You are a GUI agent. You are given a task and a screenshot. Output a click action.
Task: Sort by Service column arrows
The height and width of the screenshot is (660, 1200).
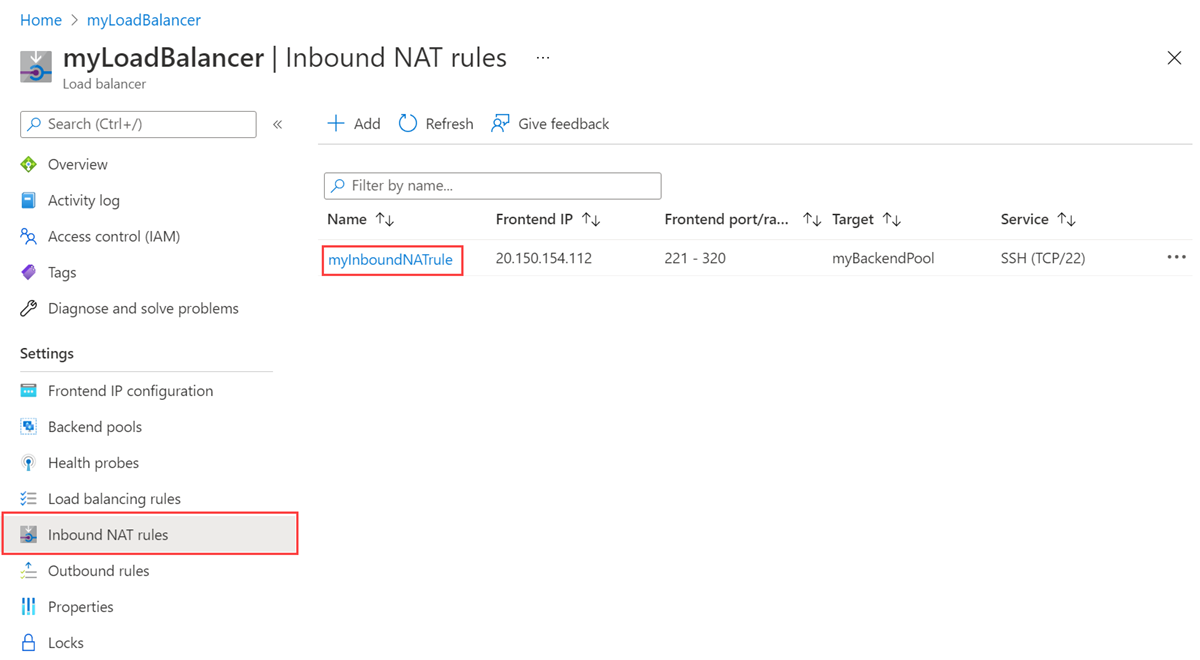pos(1067,220)
